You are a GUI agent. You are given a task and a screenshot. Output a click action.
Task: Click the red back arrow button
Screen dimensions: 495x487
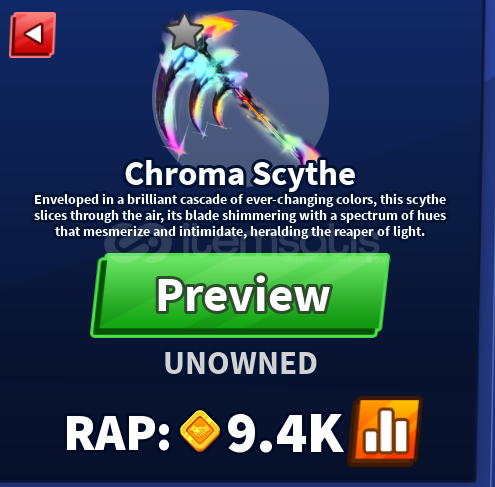pyautogui.click(x=33, y=35)
